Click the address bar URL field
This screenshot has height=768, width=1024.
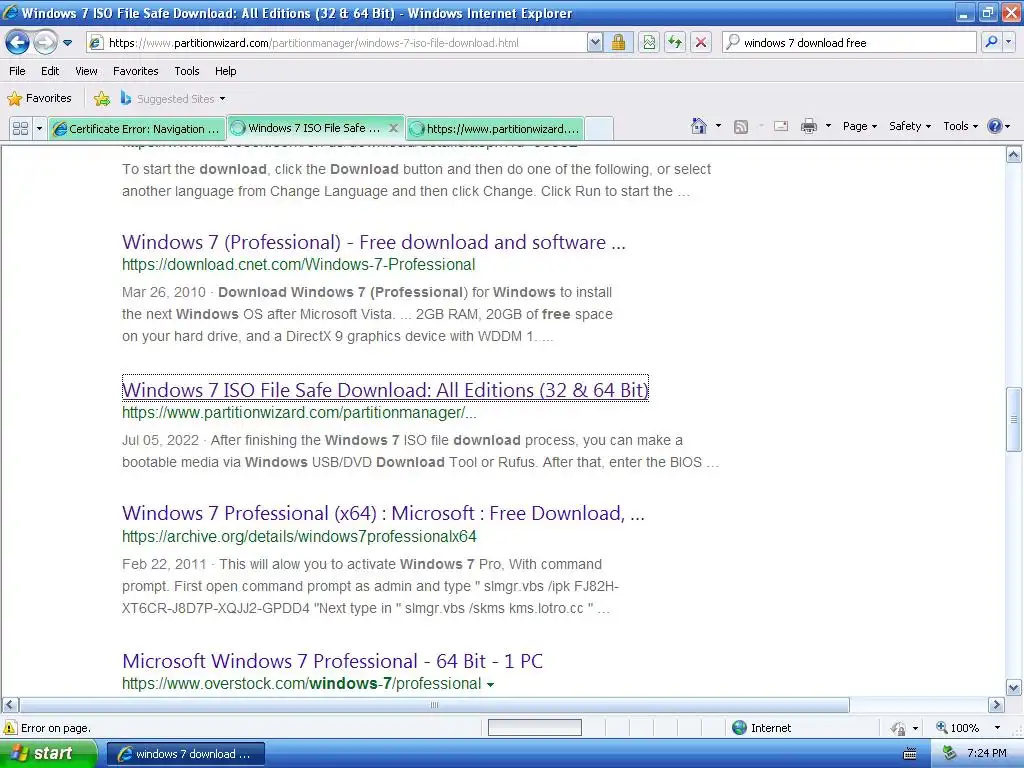point(337,43)
